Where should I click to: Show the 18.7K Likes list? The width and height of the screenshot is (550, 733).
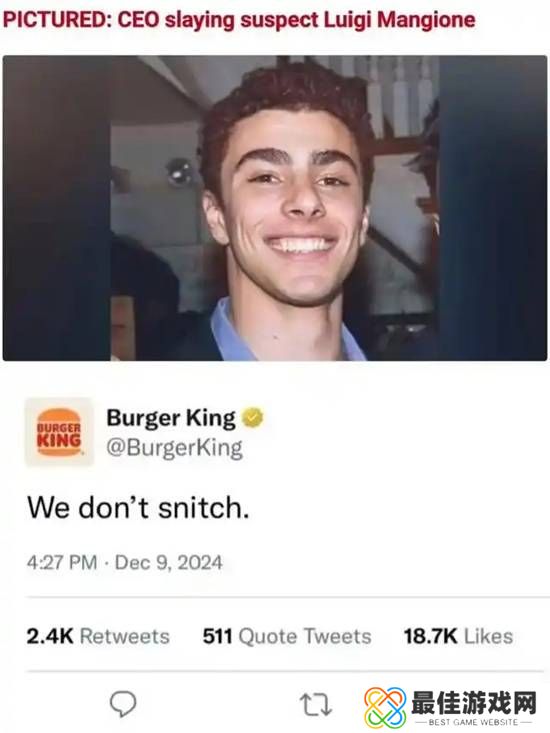coord(458,636)
